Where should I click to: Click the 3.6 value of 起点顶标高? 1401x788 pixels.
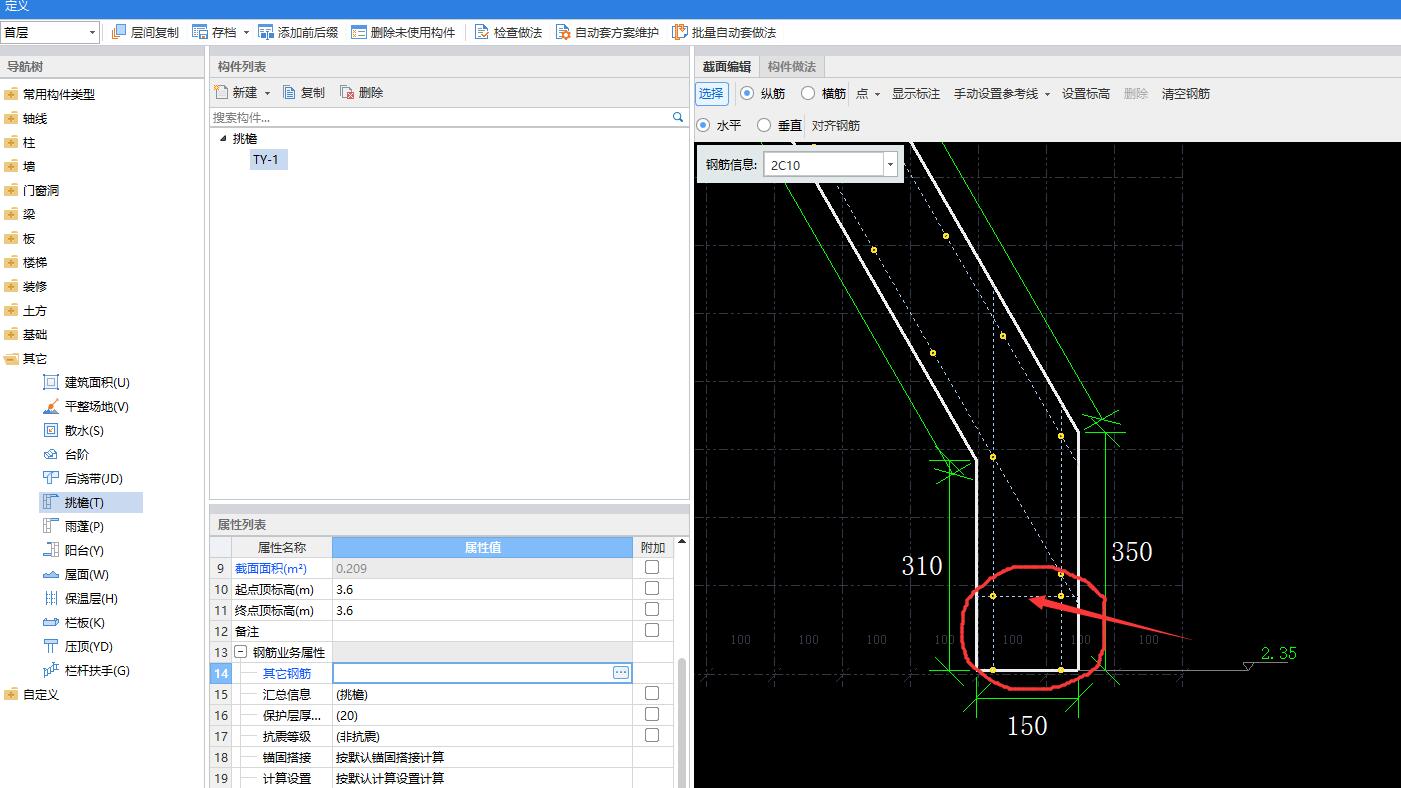[482, 589]
